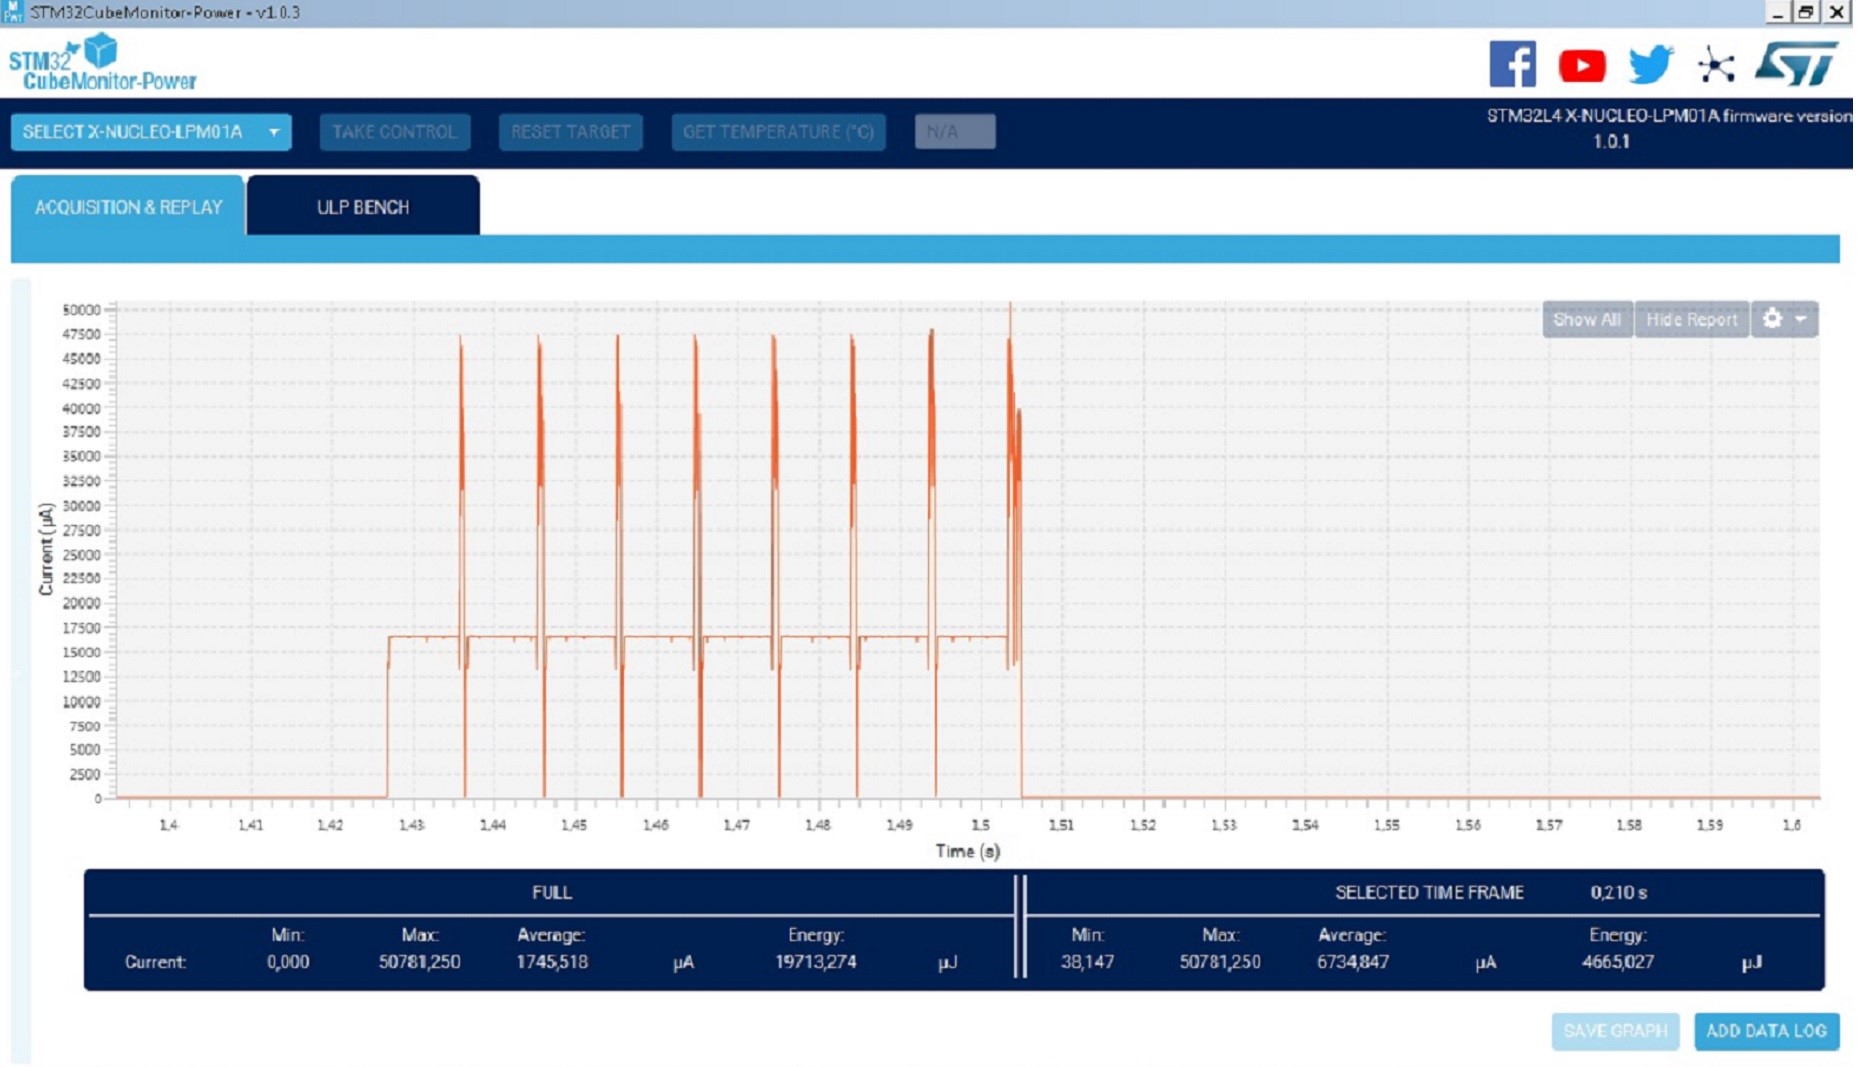
Task: Click the Hide Report button
Action: tap(1691, 319)
